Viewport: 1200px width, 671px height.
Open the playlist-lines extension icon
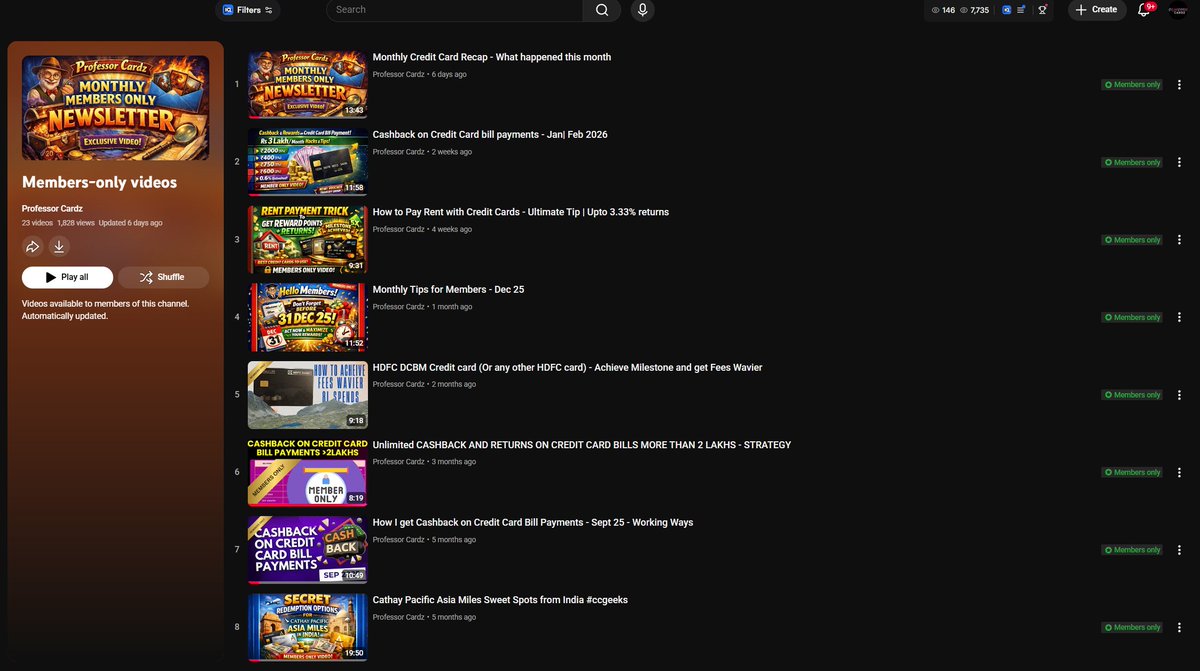[1021, 10]
